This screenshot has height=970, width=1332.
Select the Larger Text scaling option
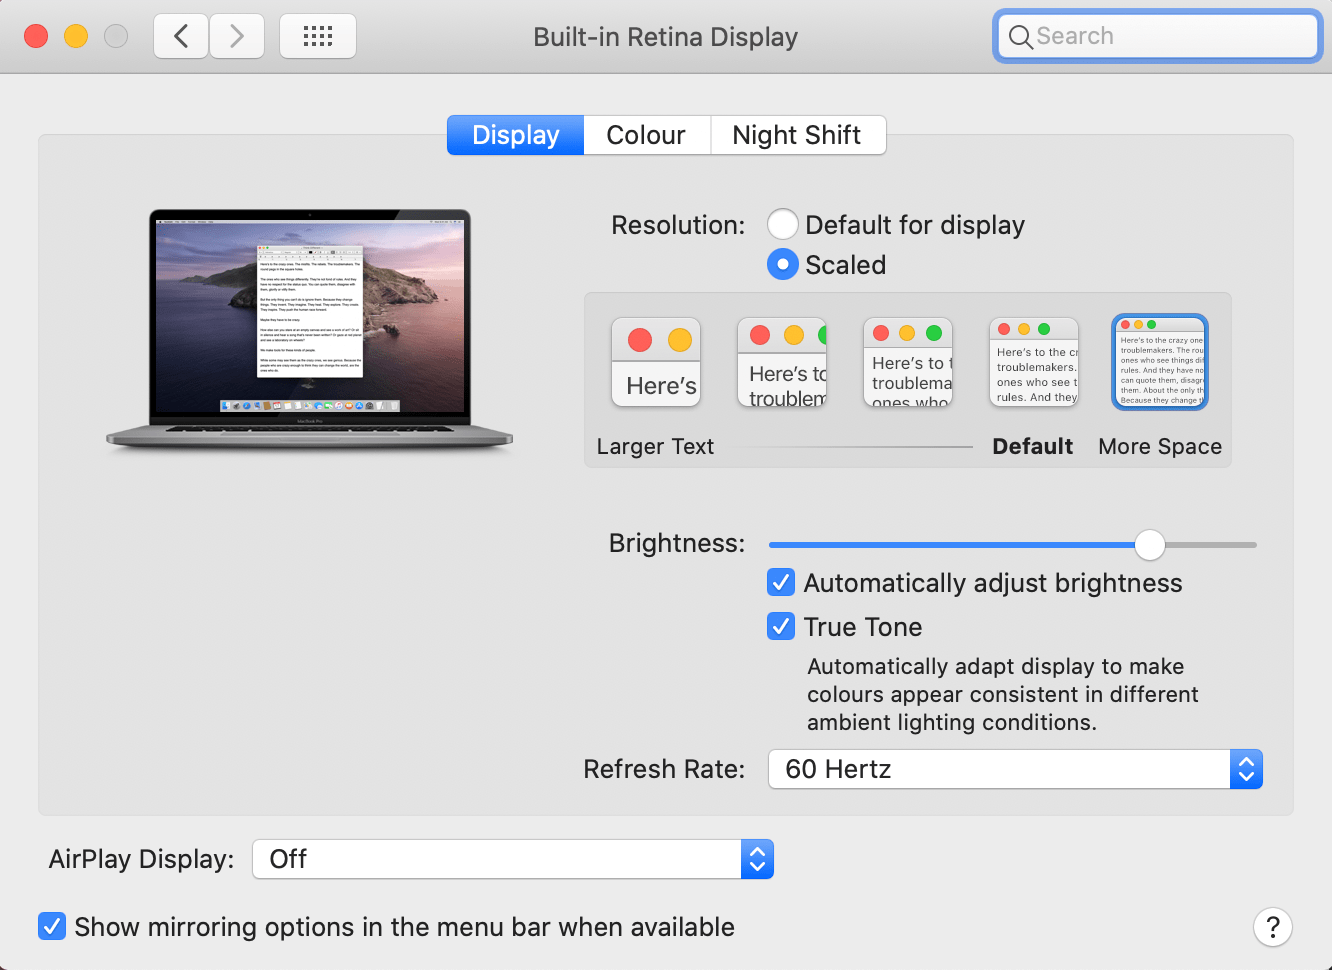(655, 362)
